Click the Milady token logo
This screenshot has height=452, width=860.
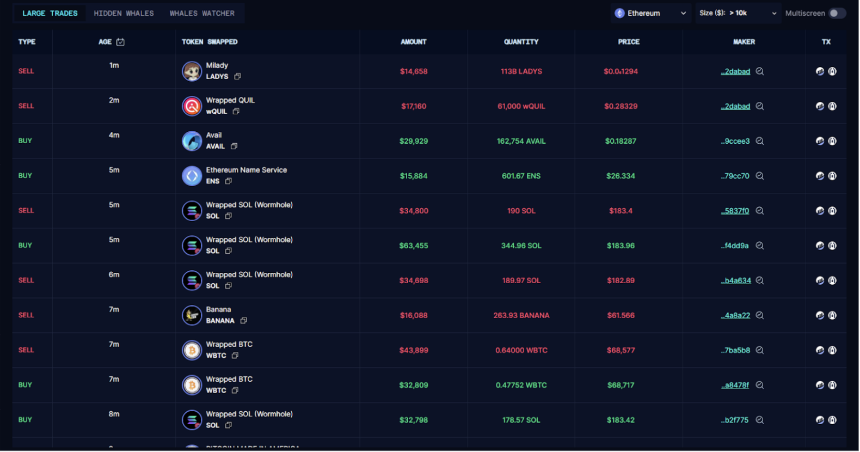[192, 71]
